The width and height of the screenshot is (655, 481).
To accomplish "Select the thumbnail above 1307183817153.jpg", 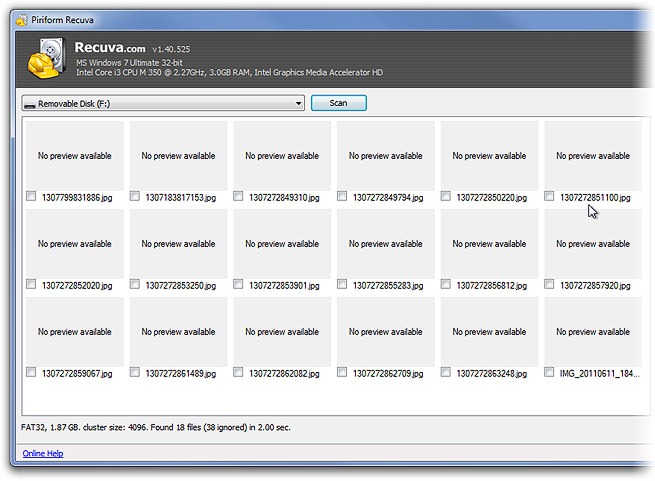I will point(178,156).
